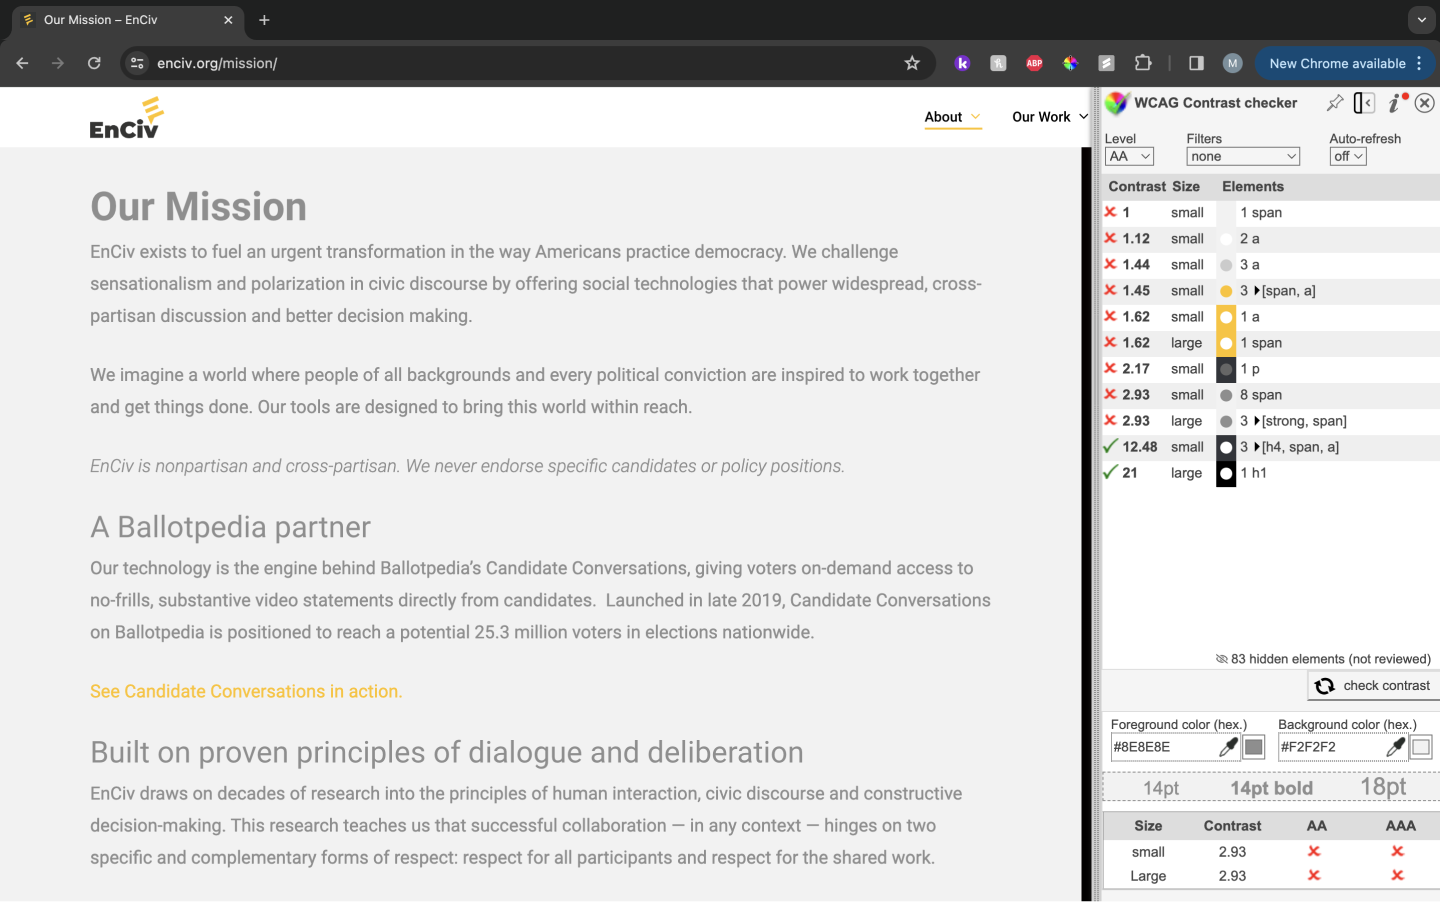Viewport: 1440px width, 902px height.
Task: Go forward with the browser arrow
Action: coord(58,63)
